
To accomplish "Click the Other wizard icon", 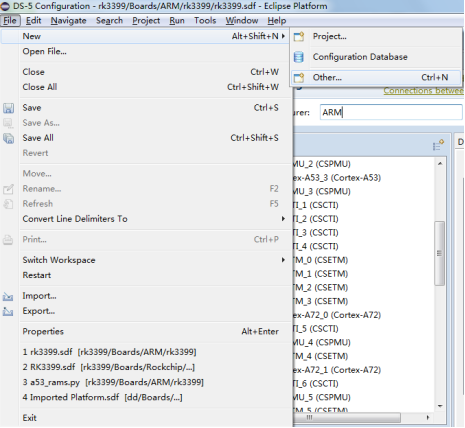I will click(x=299, y=78).
